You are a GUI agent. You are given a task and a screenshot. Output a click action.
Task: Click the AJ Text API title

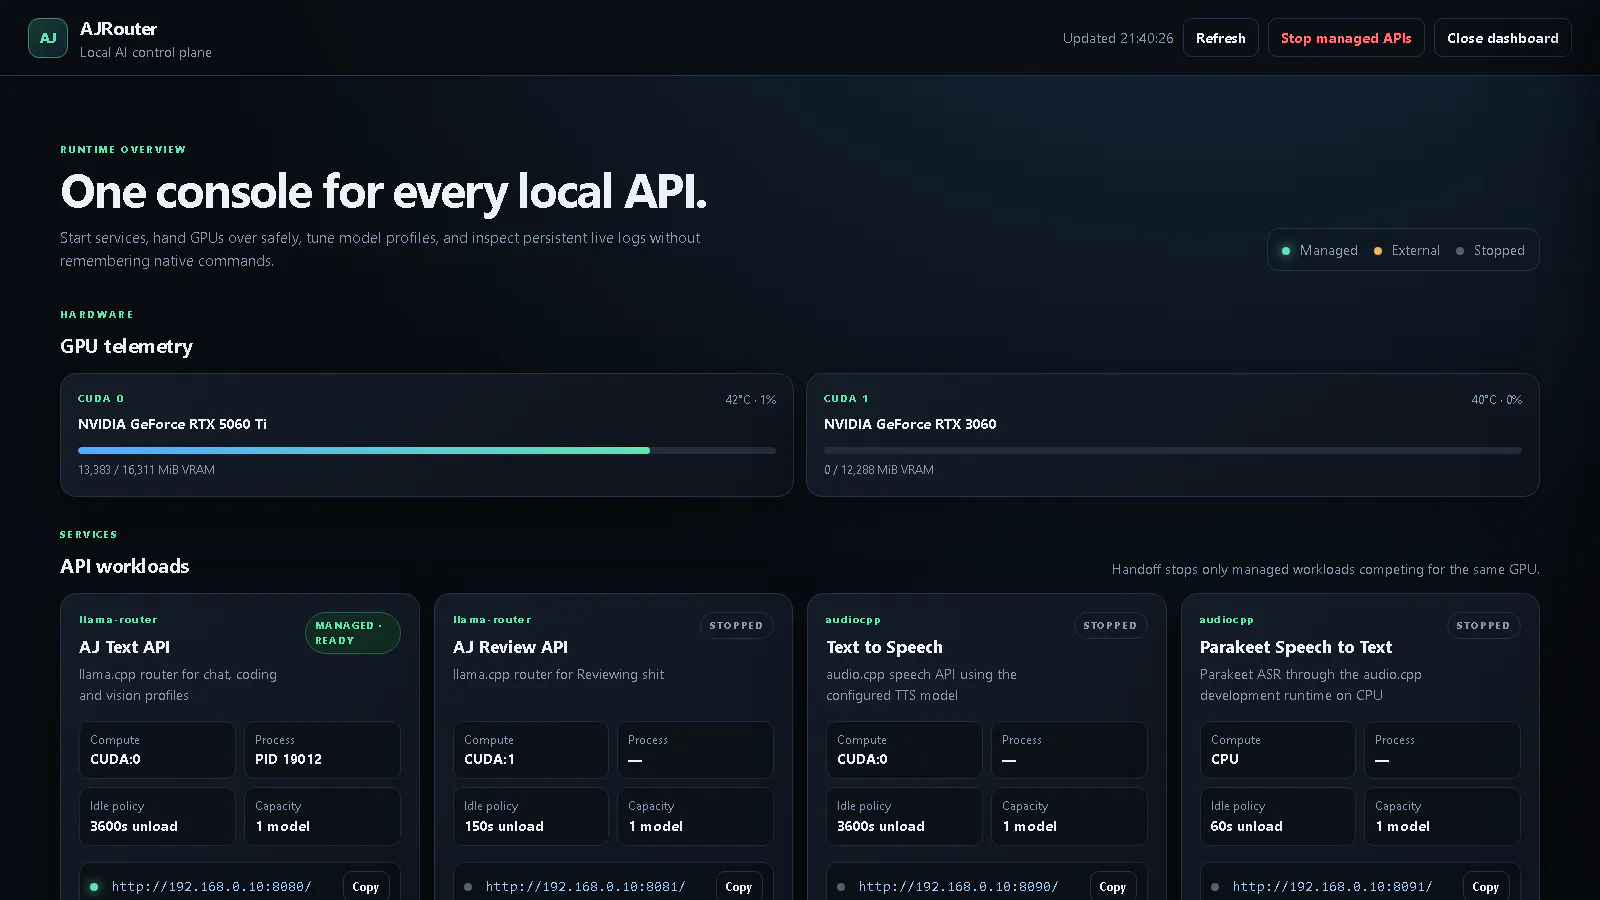pyautogui.click(x=125, y=647)
